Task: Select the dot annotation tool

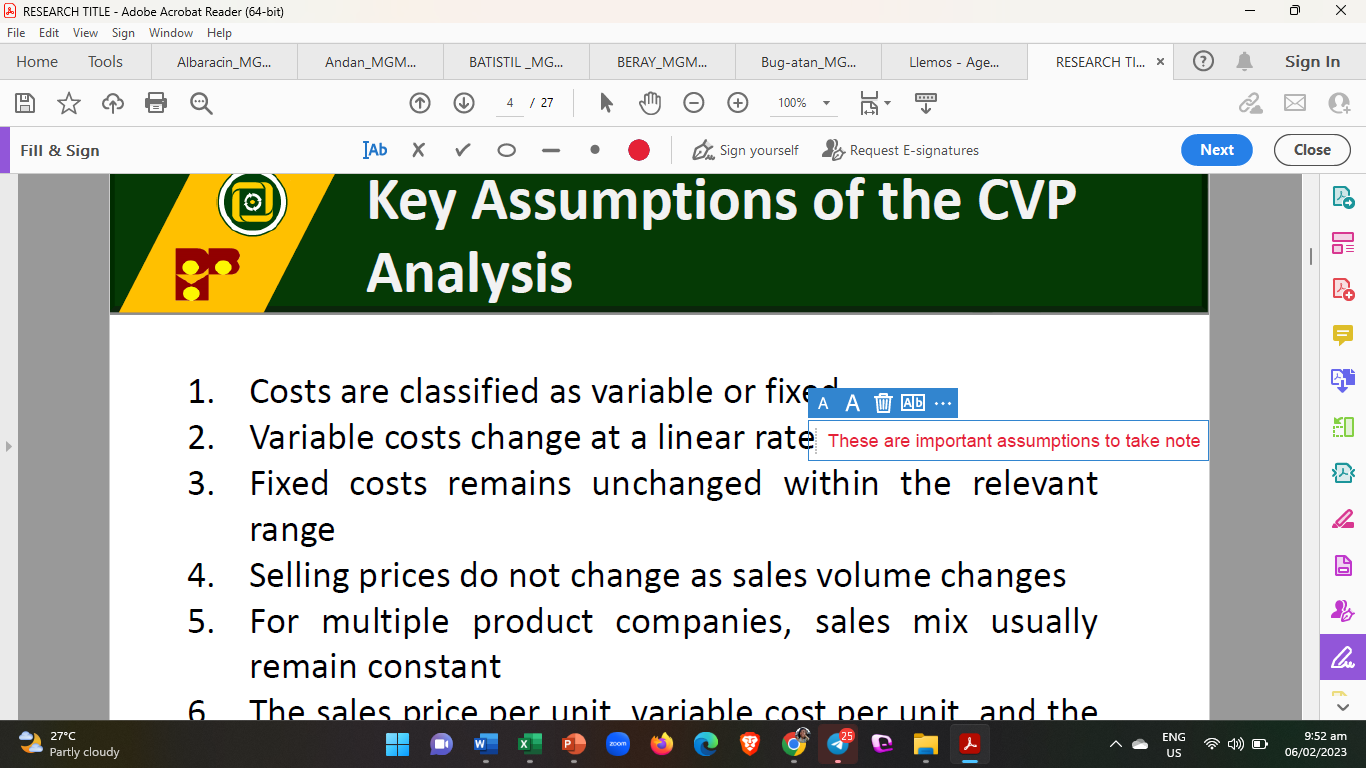Action: (x=595, y=150)
